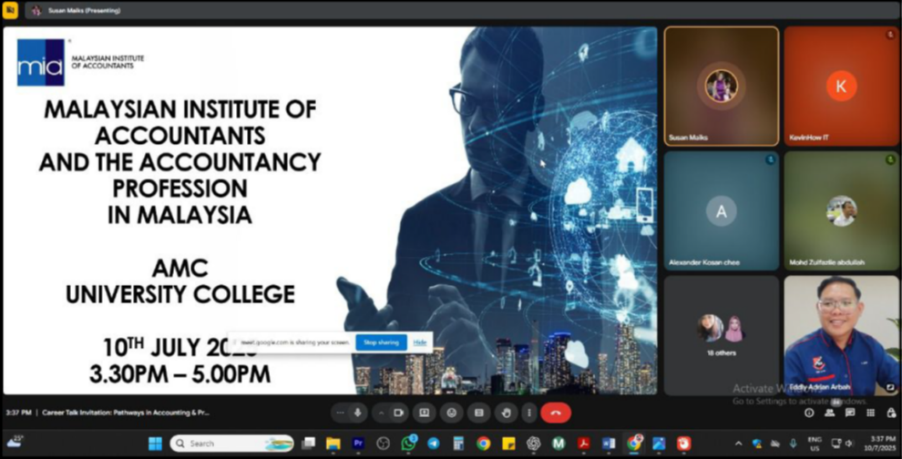This screenshot has height=459, width=902.
Task: Open Sticky Notes from taskbar
Action: [509, 443]
